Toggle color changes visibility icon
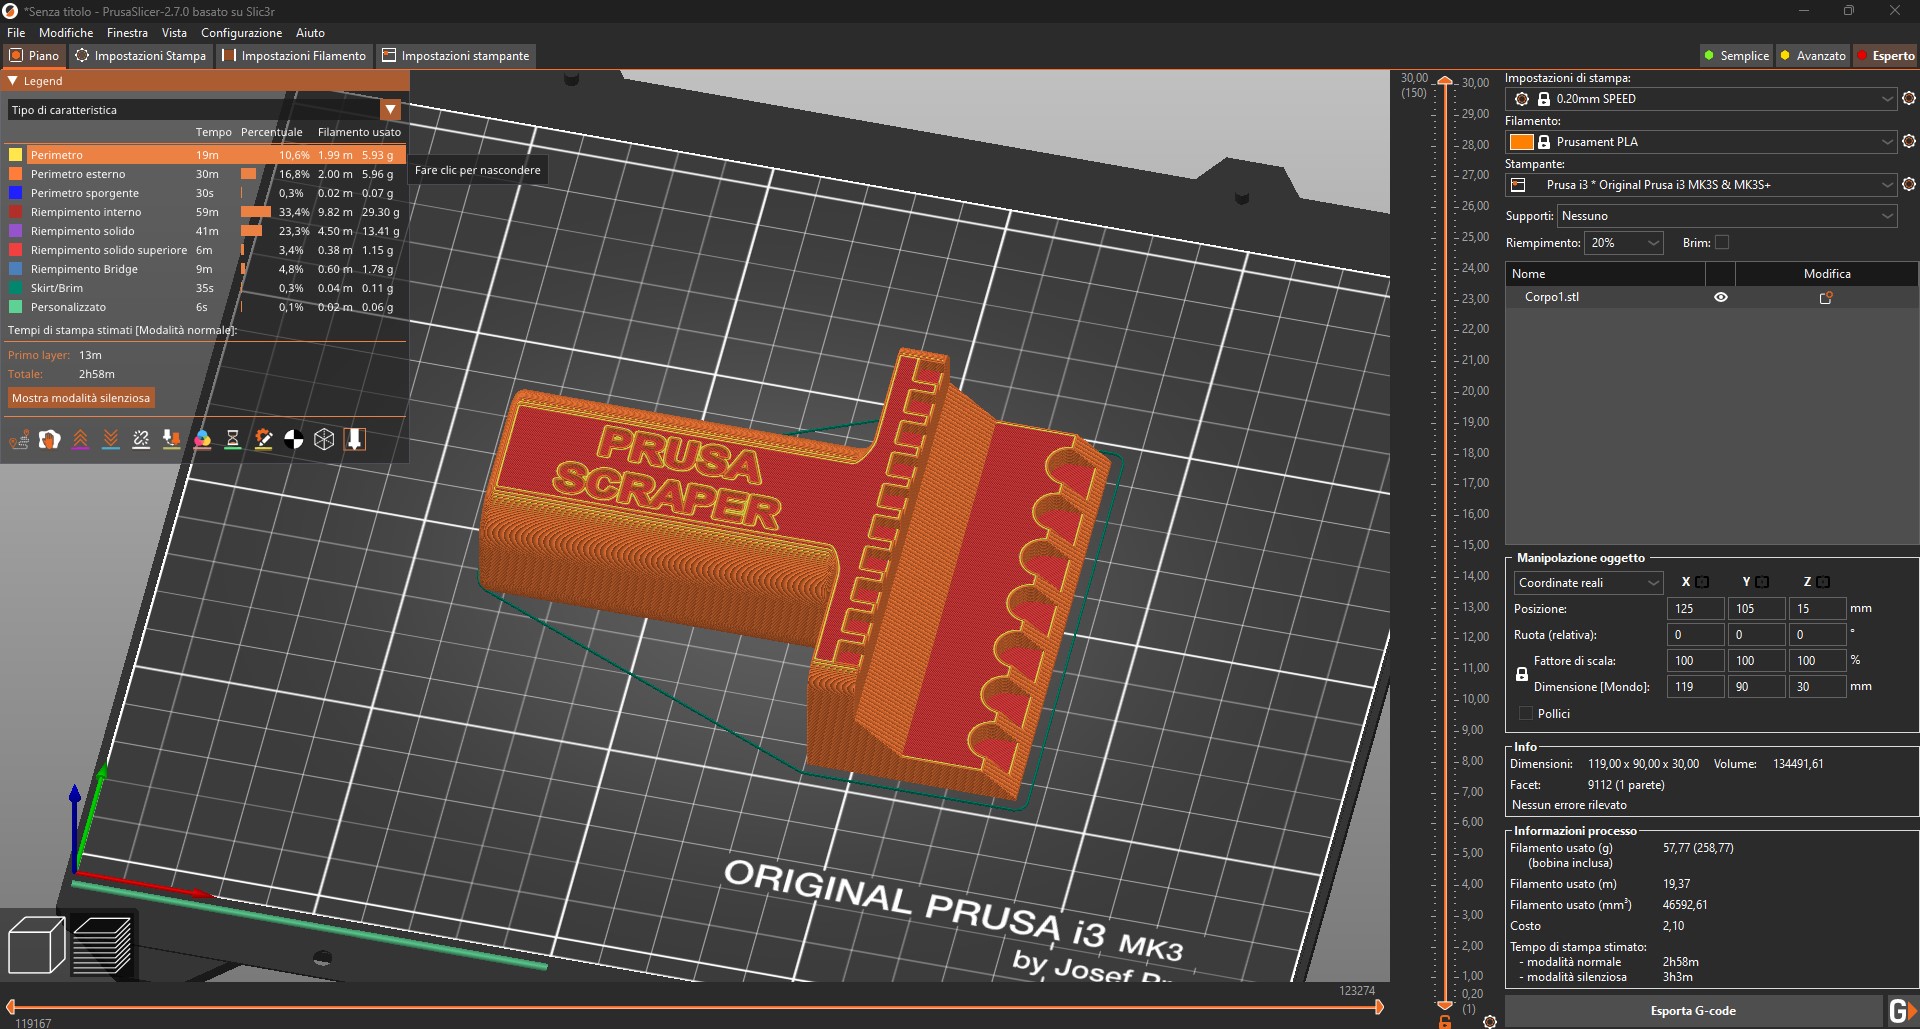 (203, 439)
